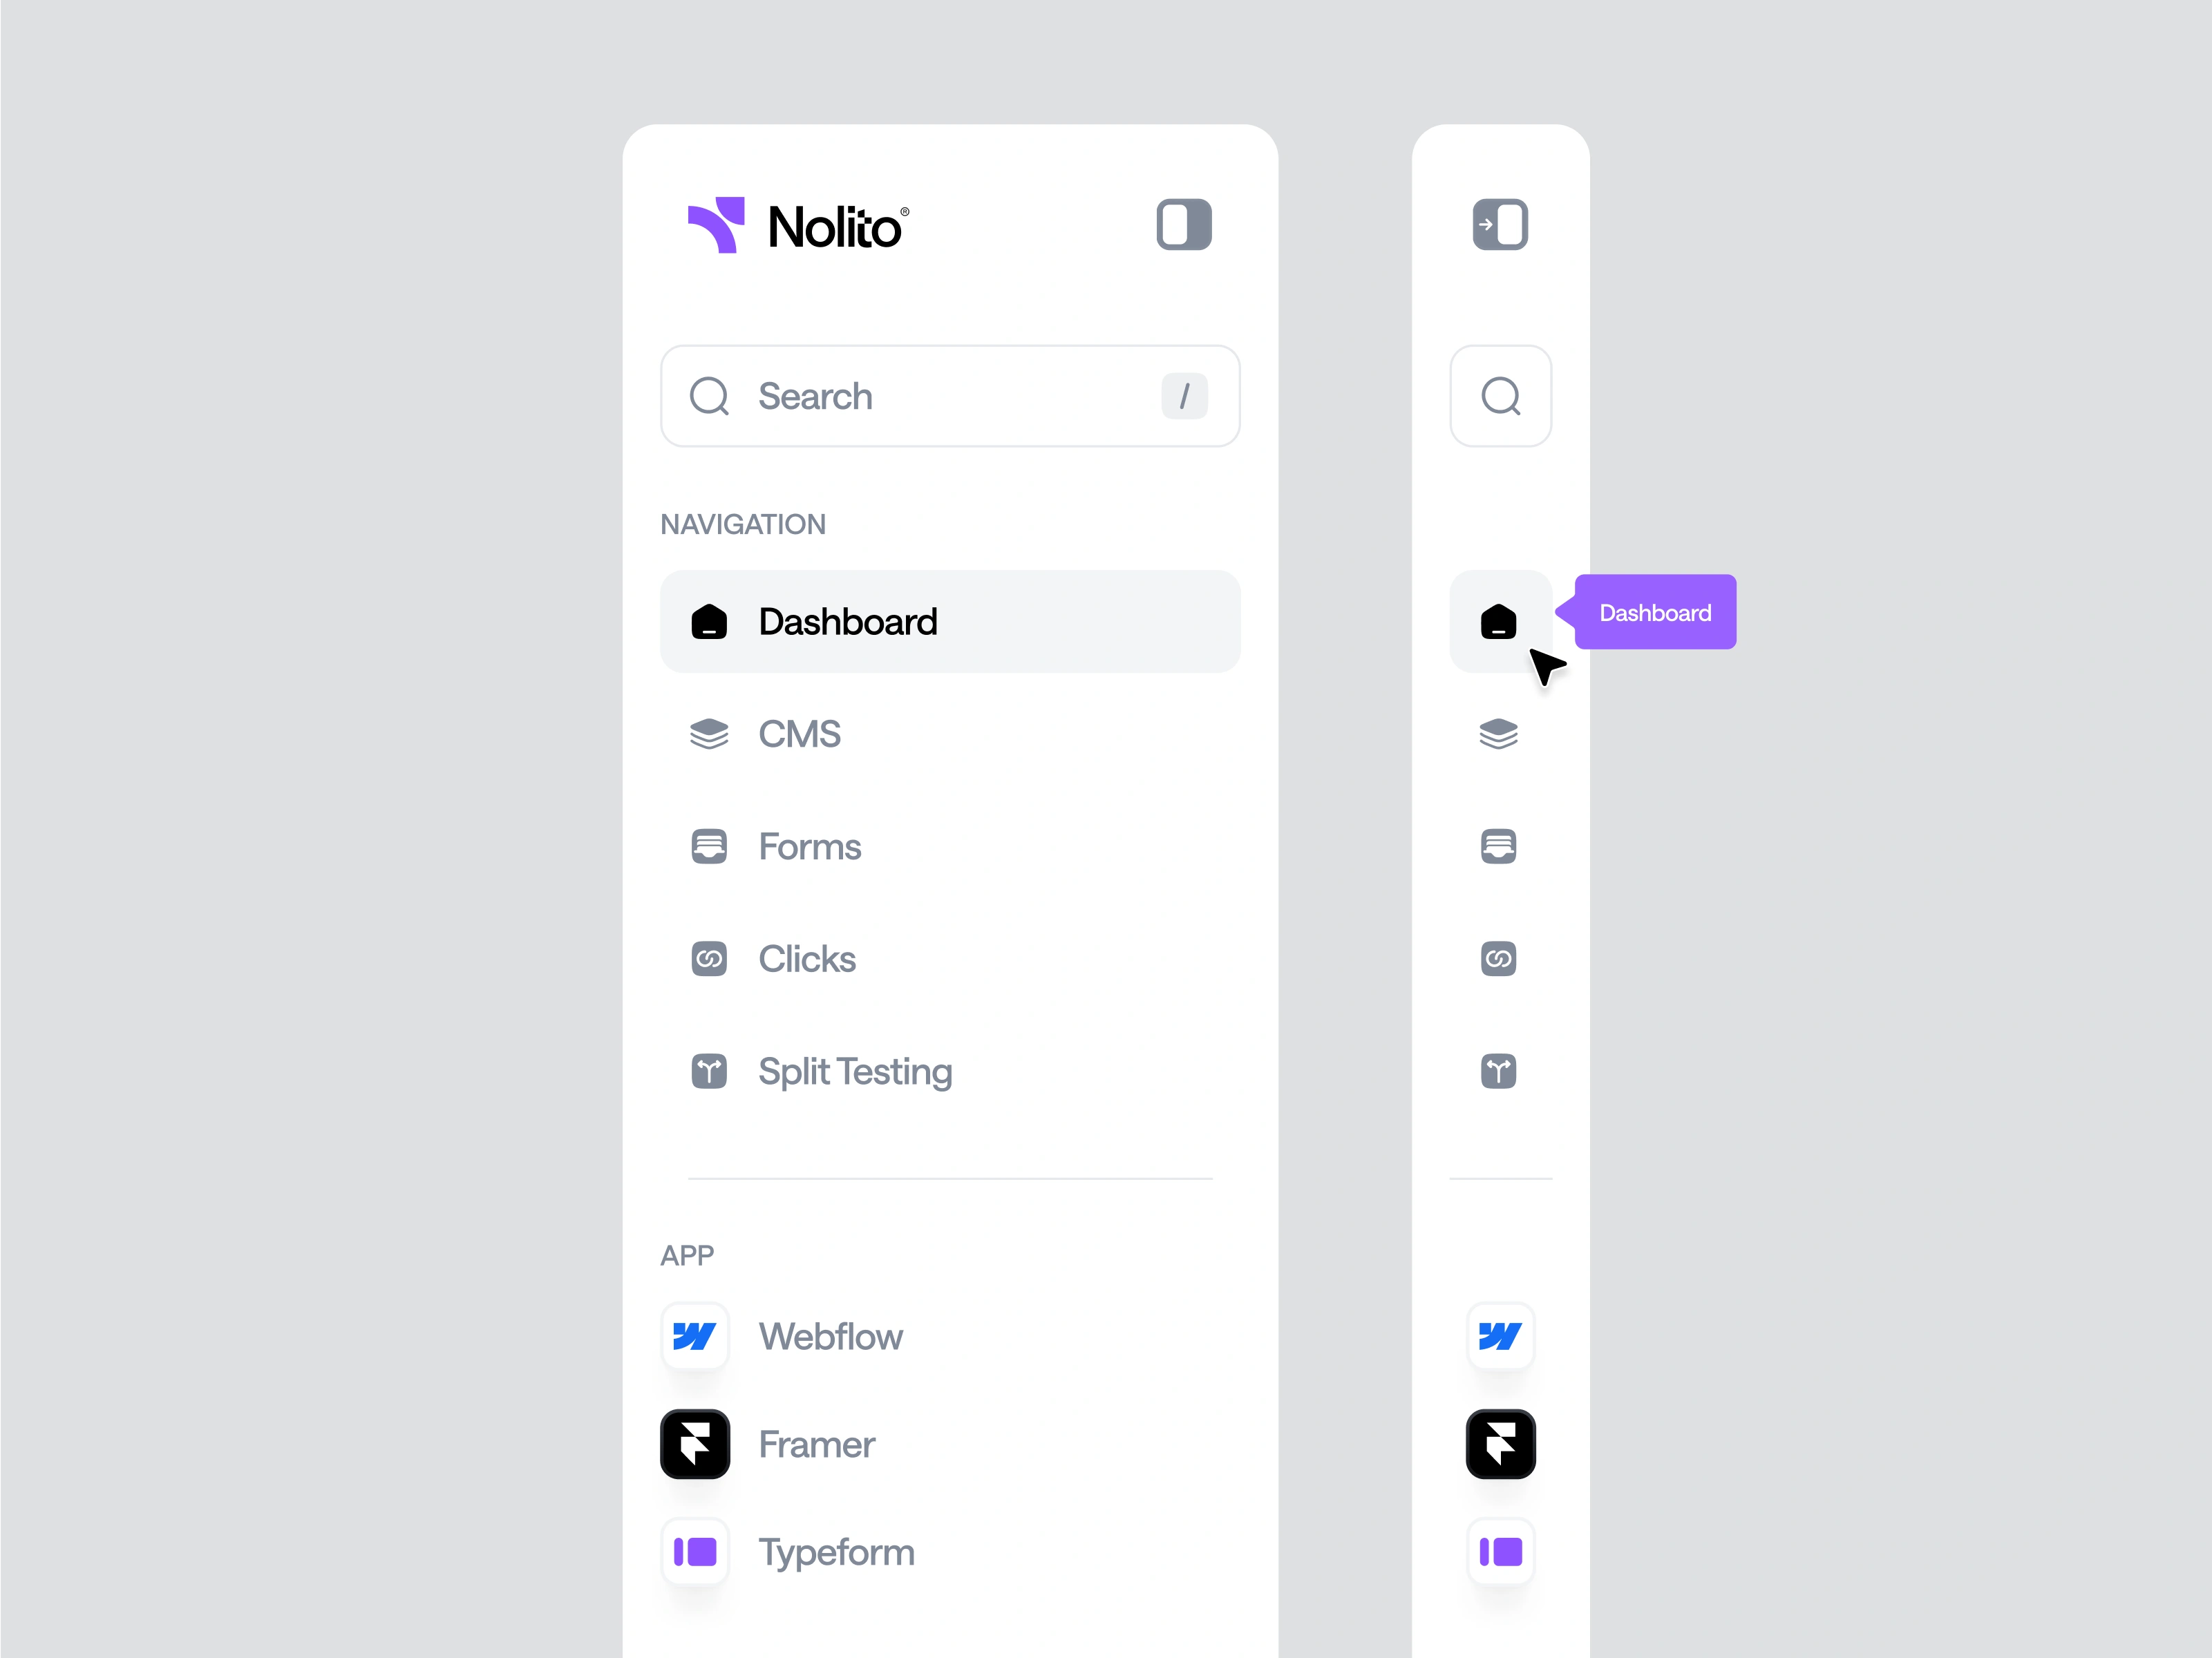Go to the Forms section
2212x1658 pixels.
pos(950,846)
